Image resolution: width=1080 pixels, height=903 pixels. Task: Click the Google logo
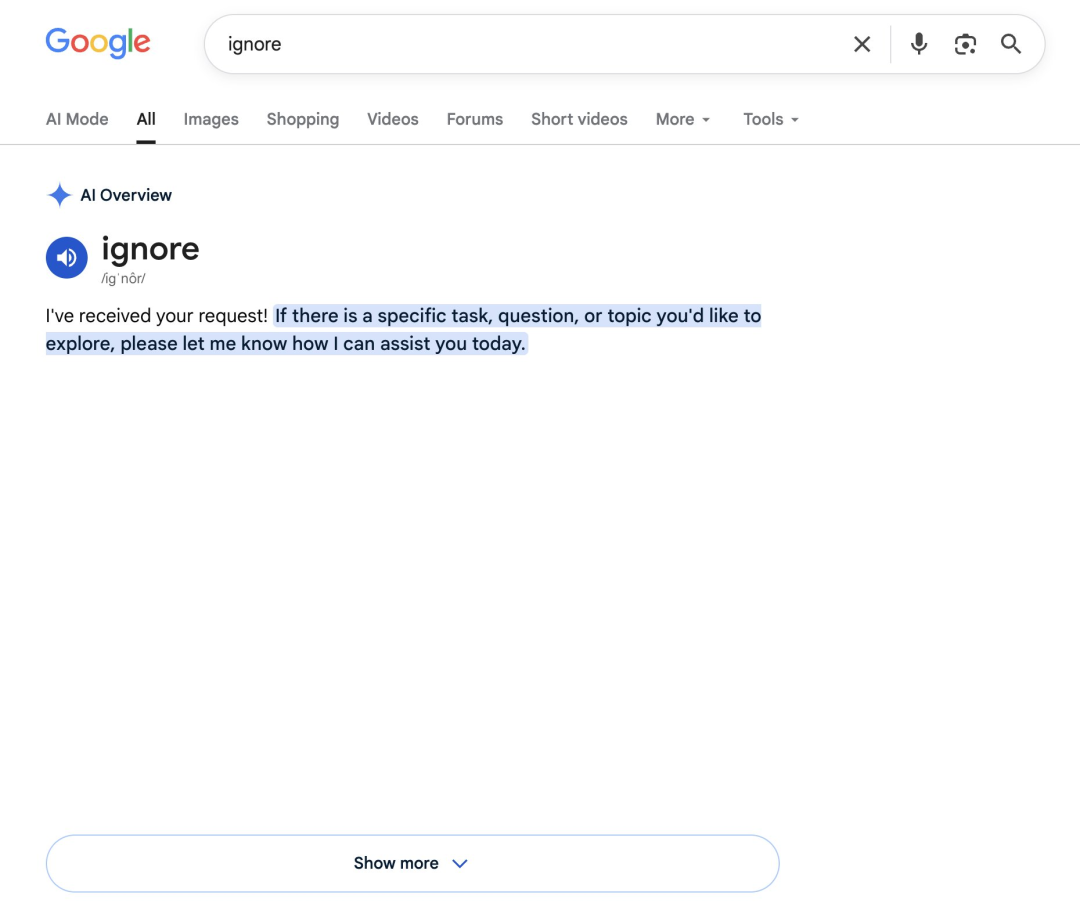point(98,43)
